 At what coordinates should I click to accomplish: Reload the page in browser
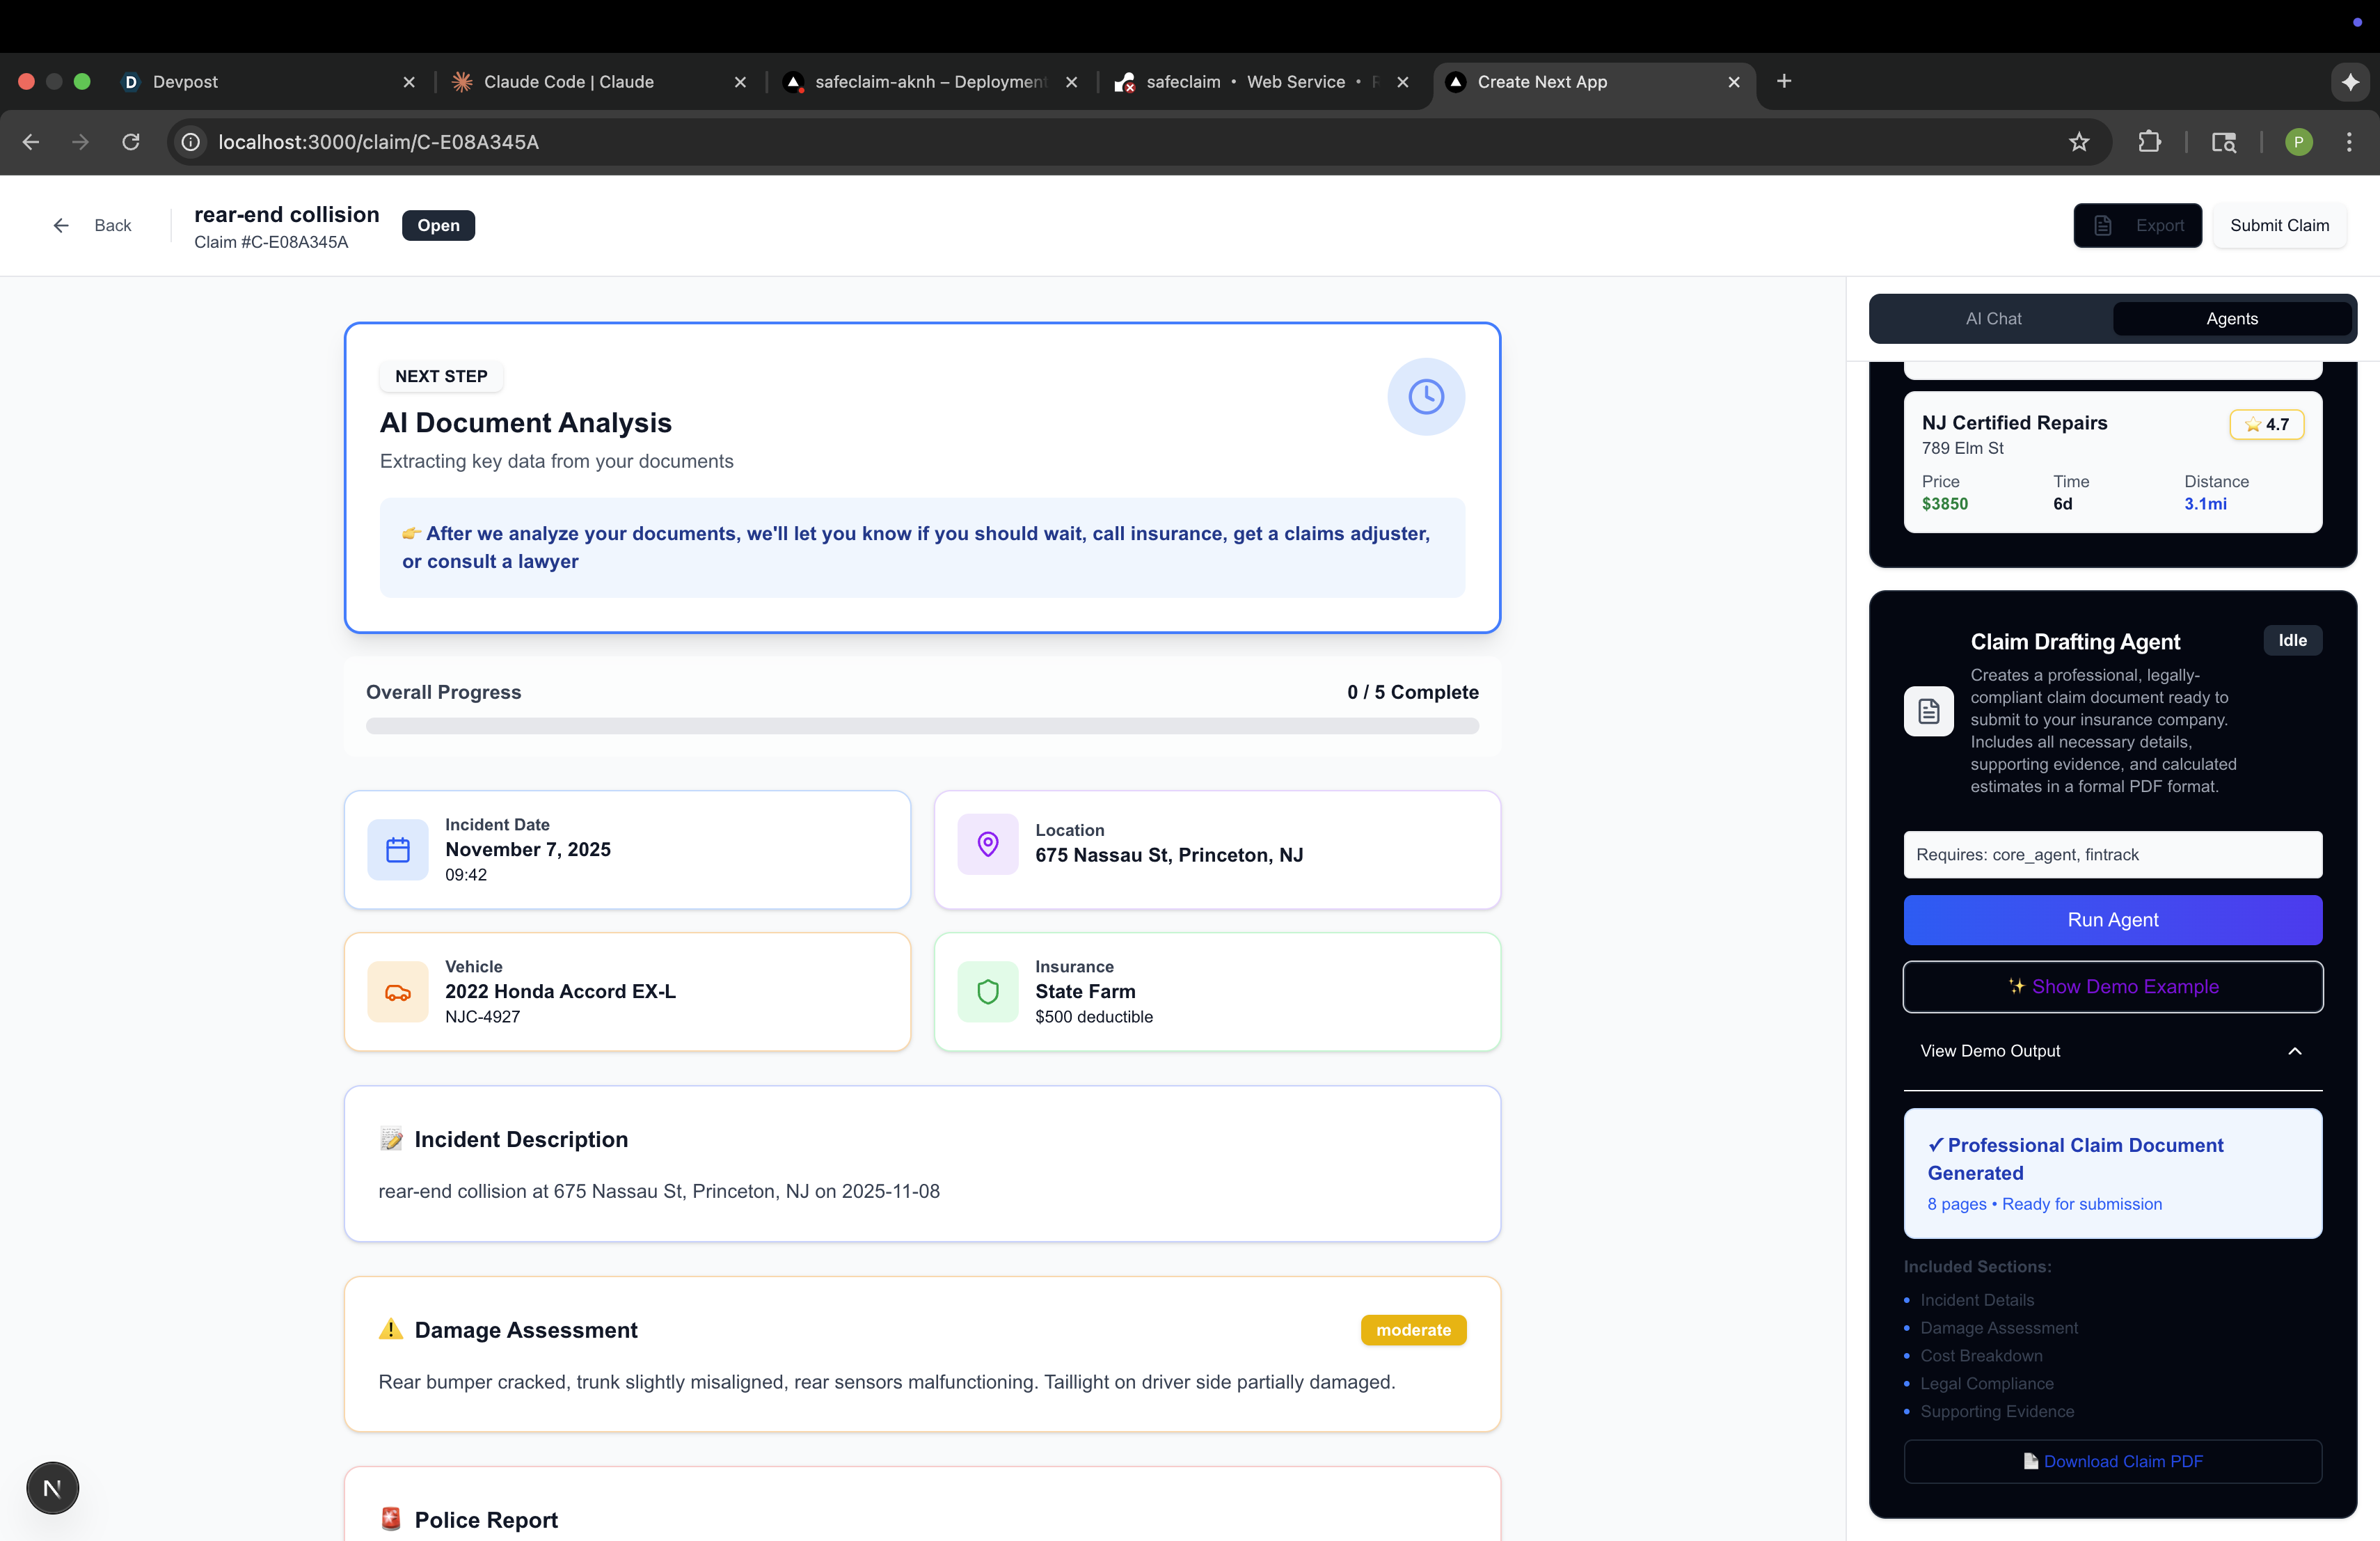click(x=131, y=142)
